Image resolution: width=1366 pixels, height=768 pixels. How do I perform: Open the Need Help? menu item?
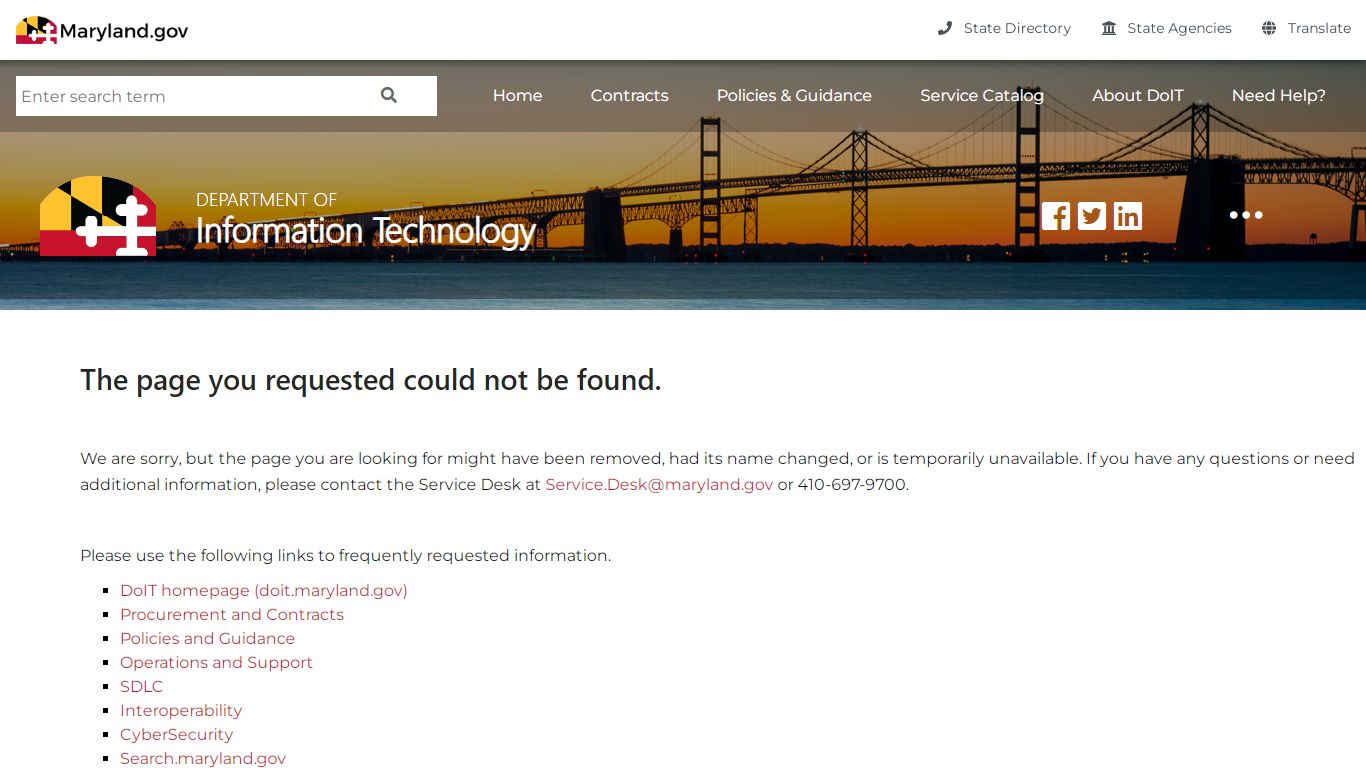pyautogui.click(x=1279, y=96)
